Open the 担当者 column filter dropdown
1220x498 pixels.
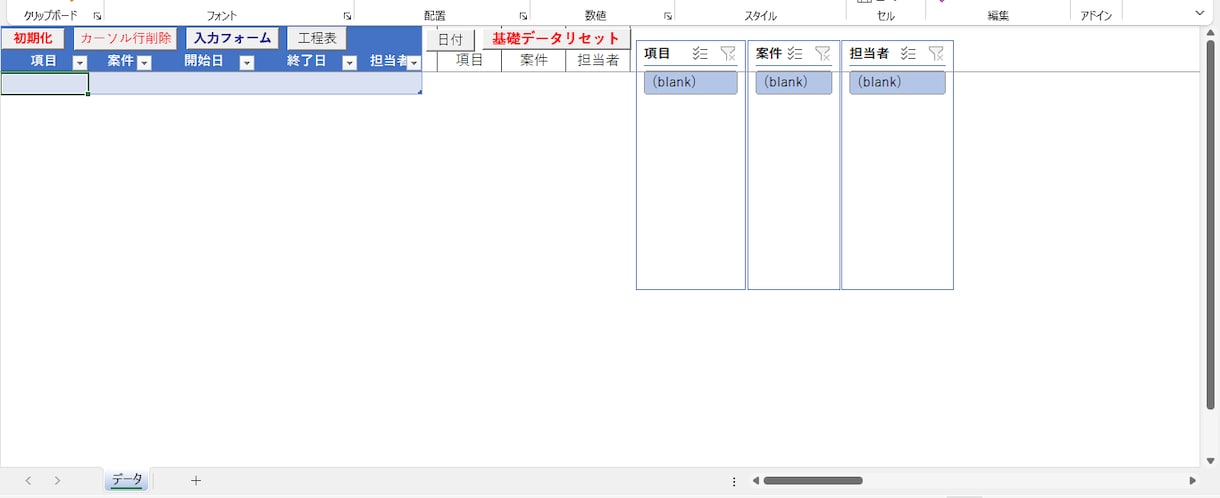click(414, 62)
